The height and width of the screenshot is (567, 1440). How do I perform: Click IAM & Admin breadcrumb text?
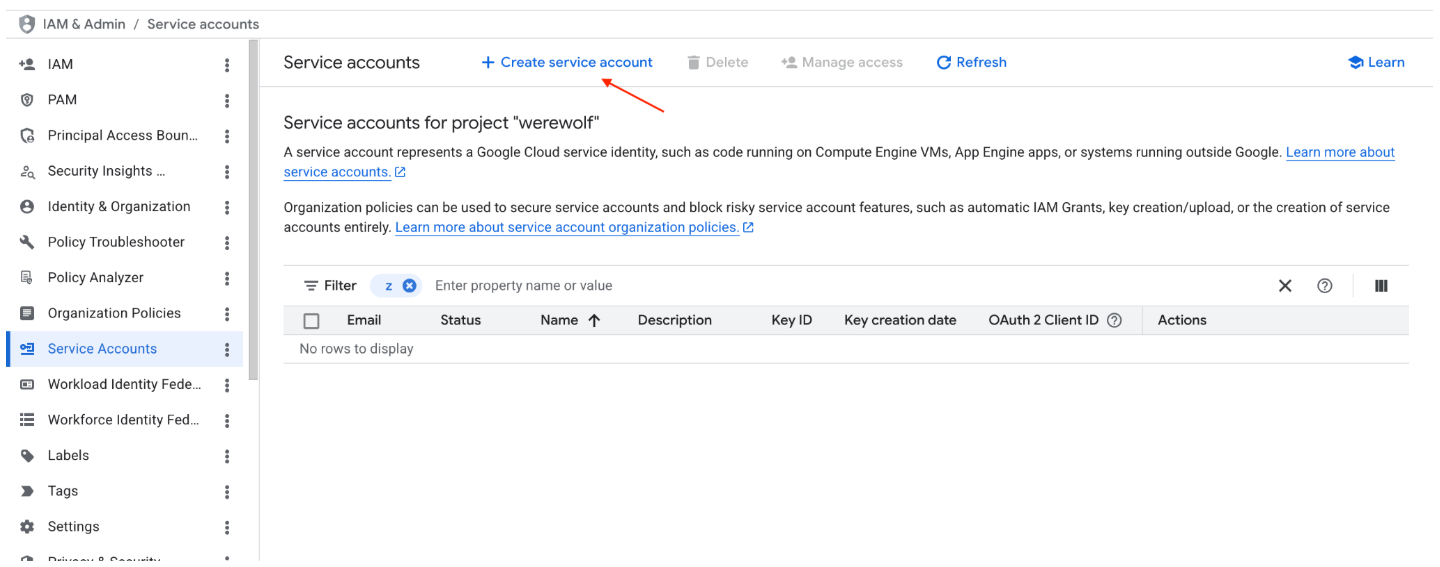point(84,24)
